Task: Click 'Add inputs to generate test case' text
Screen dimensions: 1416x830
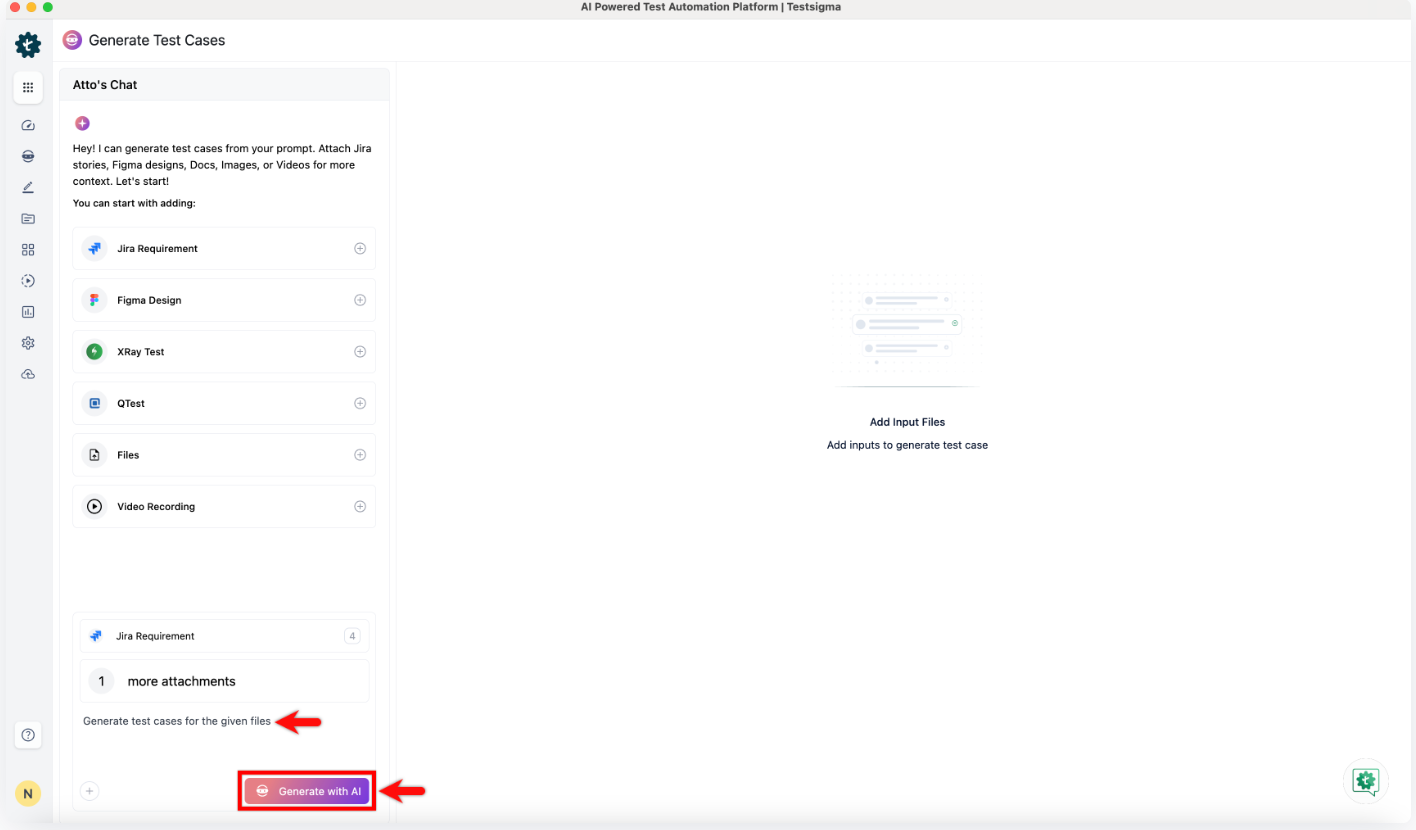Action: [x=907, y=445]
